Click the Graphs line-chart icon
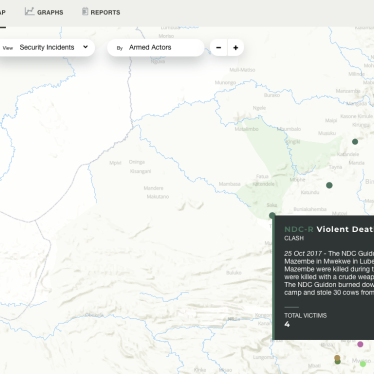The width and height of the screenshot is (374, 374). [29, 11]
